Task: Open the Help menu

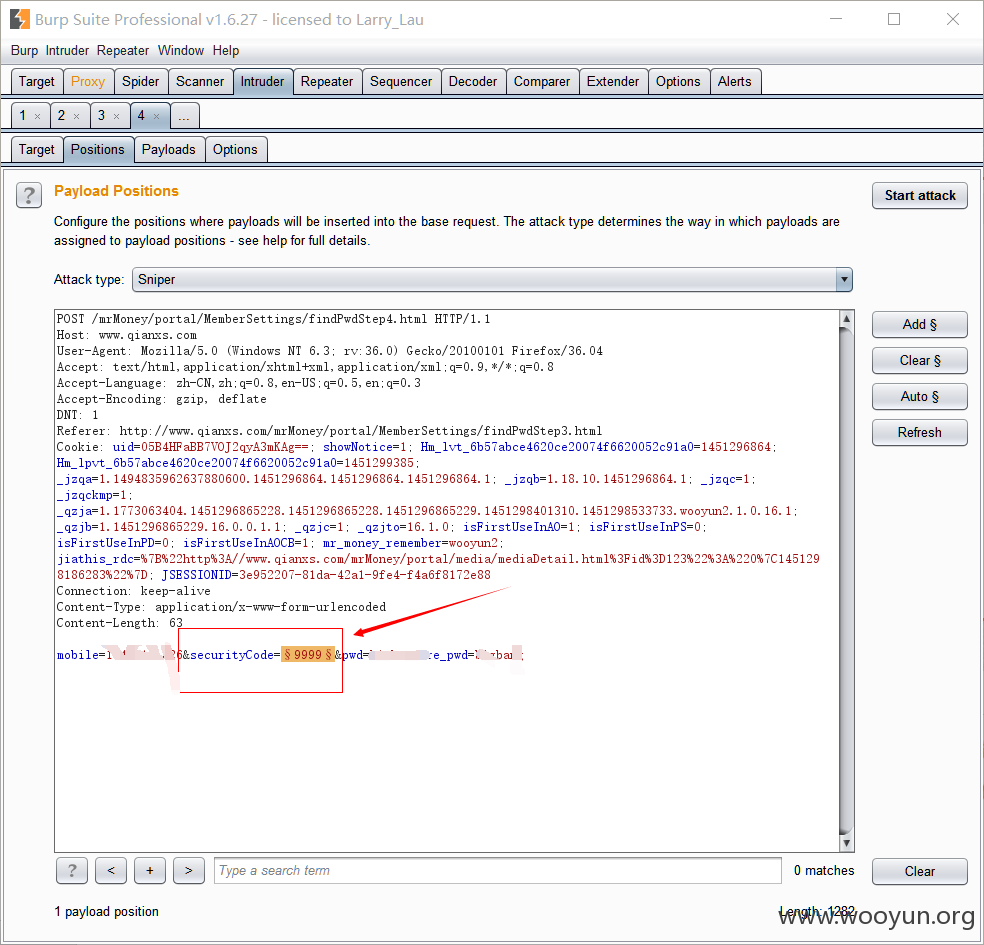Action: 226,50
